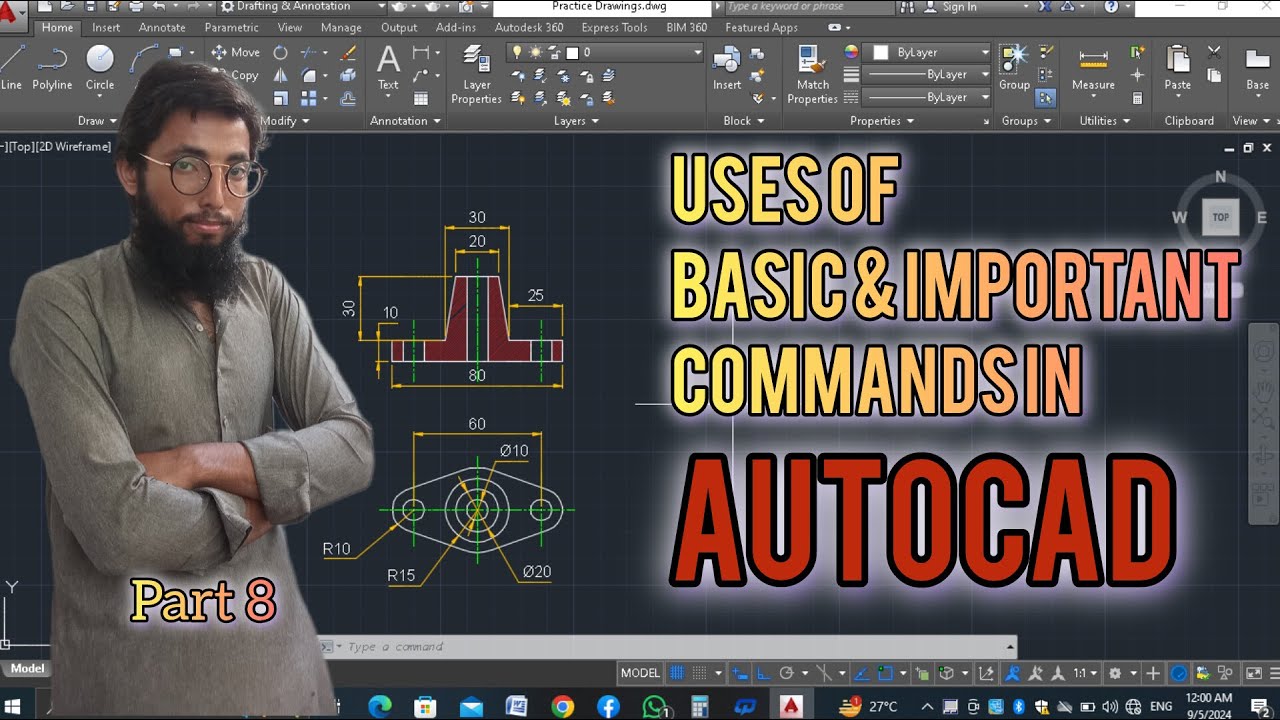1280x720 pixels.
Task: Switch to the Home ribbon tab
Action: click(57, 28)
